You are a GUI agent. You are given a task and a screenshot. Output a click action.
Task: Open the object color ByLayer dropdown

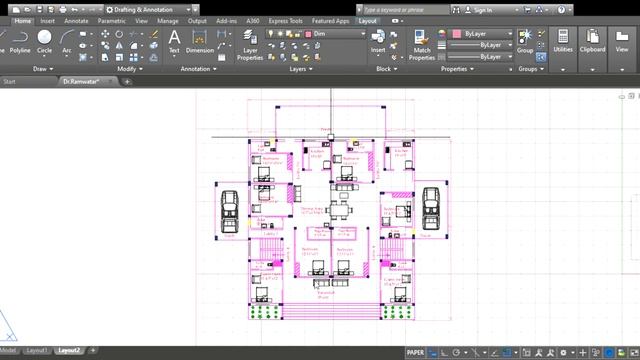click(x=481, y=34)
